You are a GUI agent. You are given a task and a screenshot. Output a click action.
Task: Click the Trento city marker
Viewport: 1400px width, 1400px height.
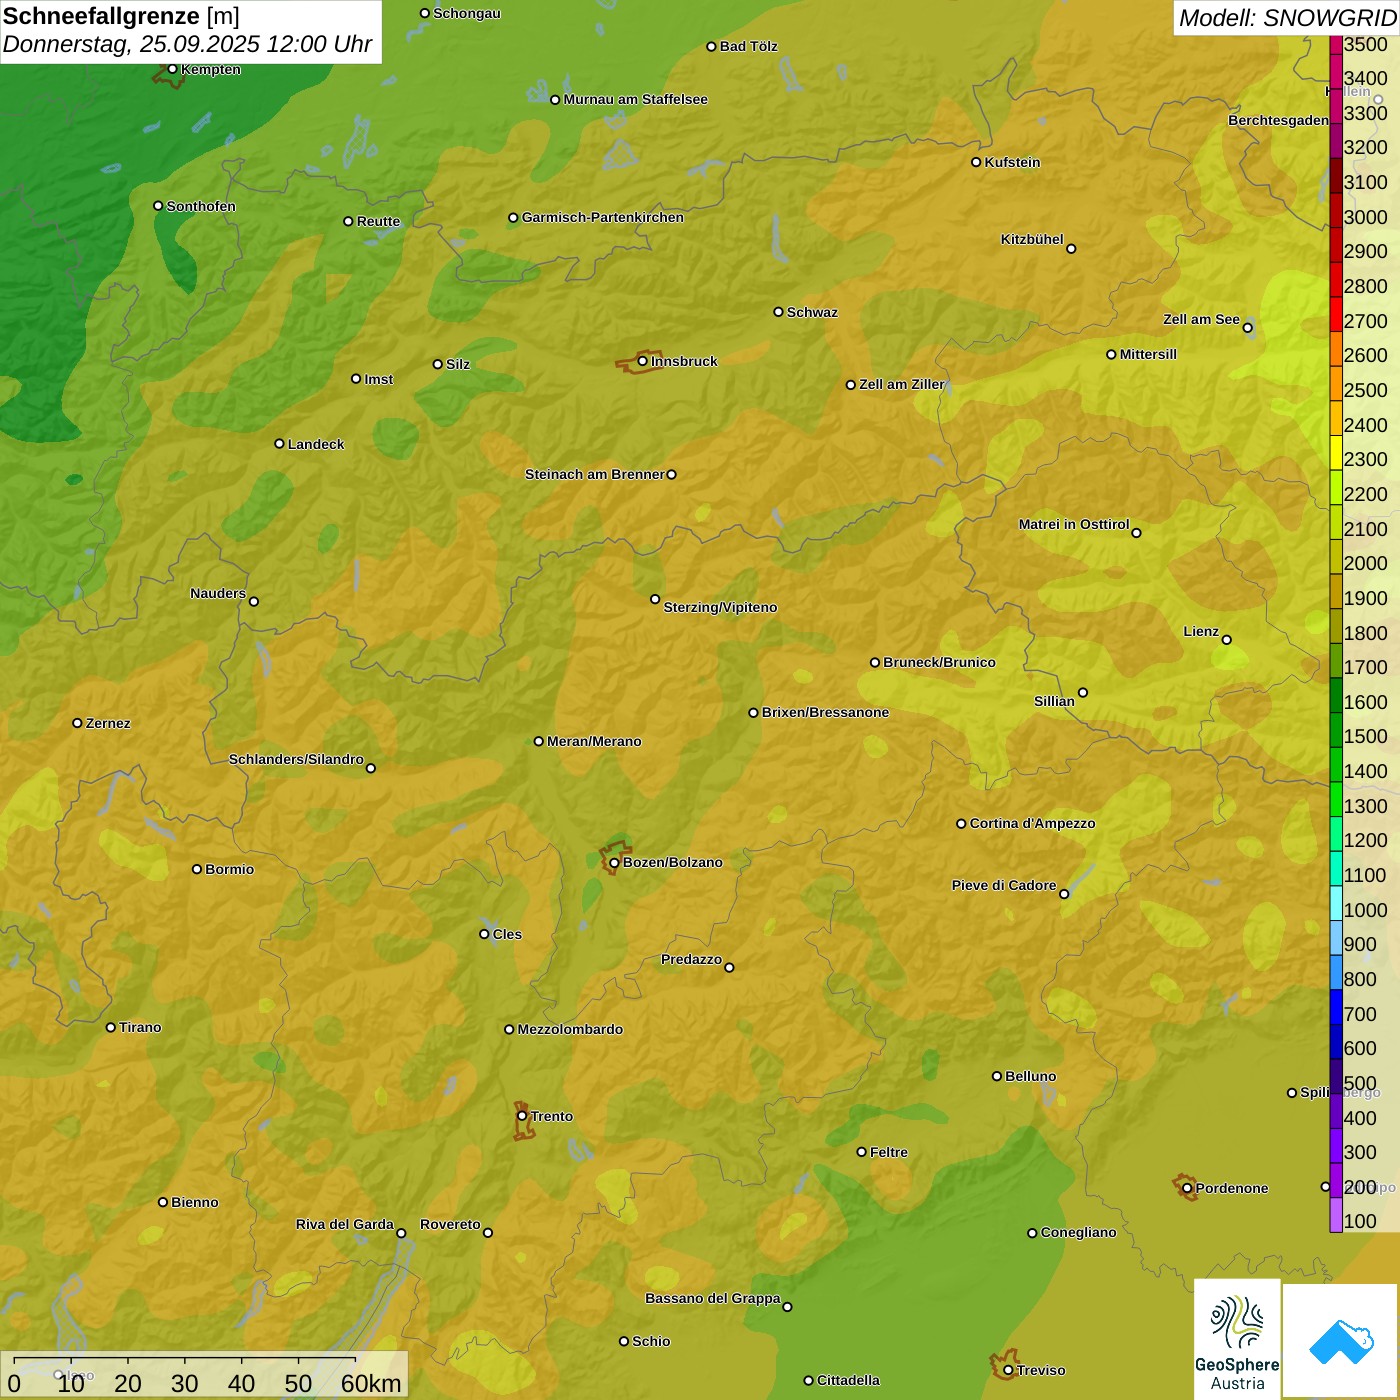tap(522, 1116)
